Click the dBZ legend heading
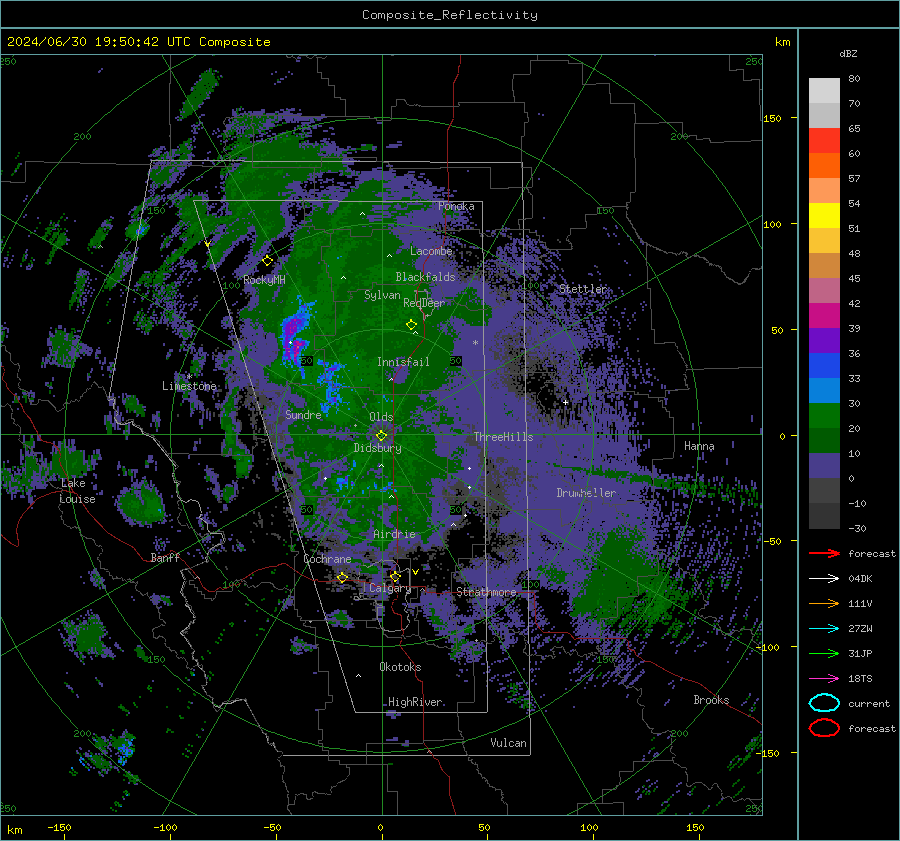This screenshot has width=900, height=841. (848, 53)
